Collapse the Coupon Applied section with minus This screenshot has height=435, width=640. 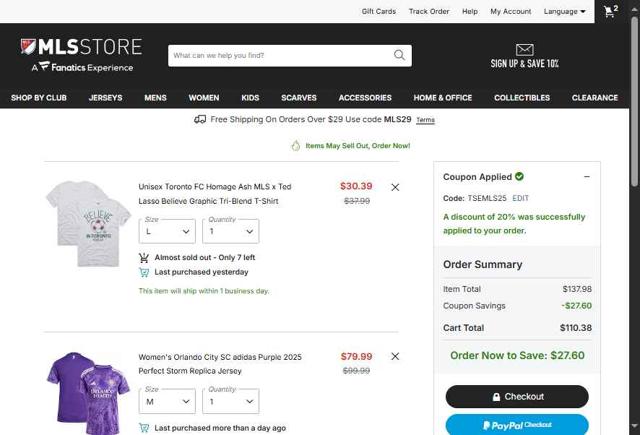pos(587,177)
